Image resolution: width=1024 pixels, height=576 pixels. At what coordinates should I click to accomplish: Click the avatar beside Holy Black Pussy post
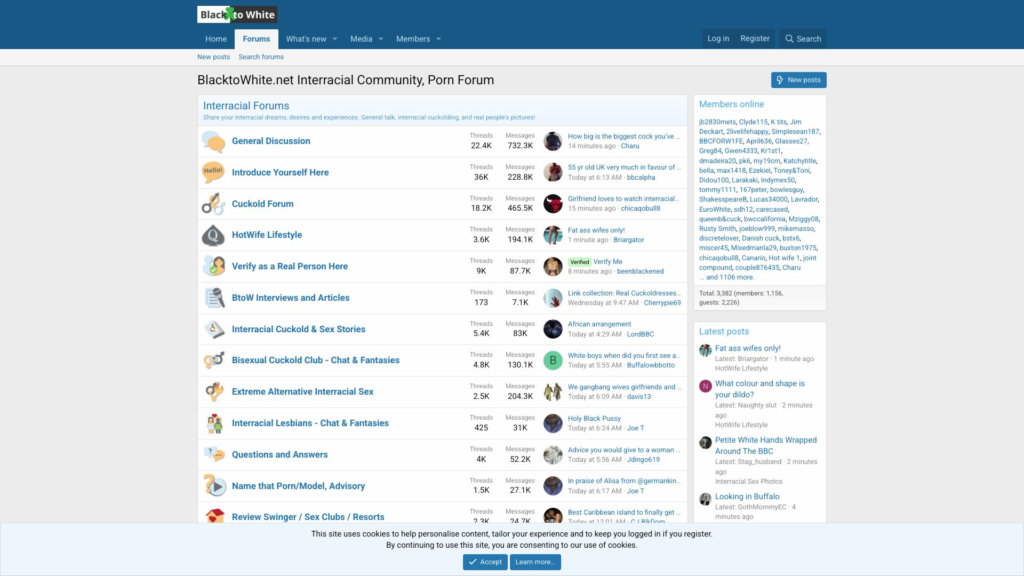tap(552, 423)
